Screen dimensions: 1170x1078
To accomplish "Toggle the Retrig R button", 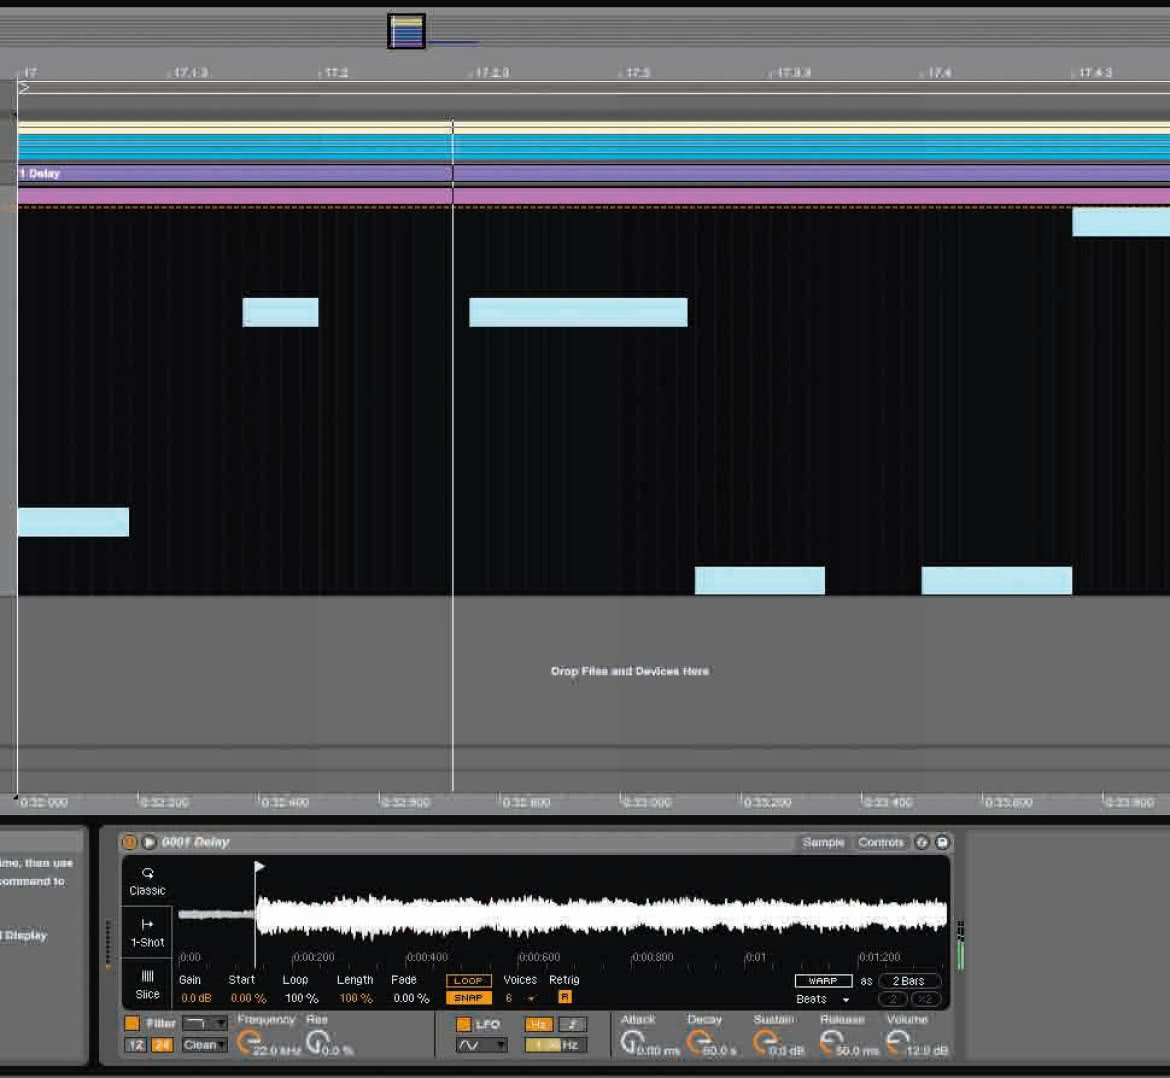I will pyautogui.click(x=565, y=997).
